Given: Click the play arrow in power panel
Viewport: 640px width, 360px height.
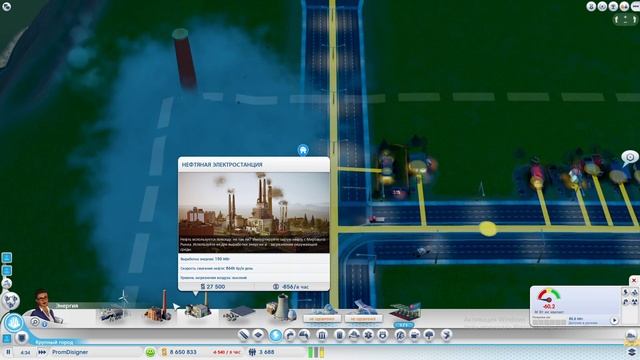Looking at the screenshot, I should (614, 320).
